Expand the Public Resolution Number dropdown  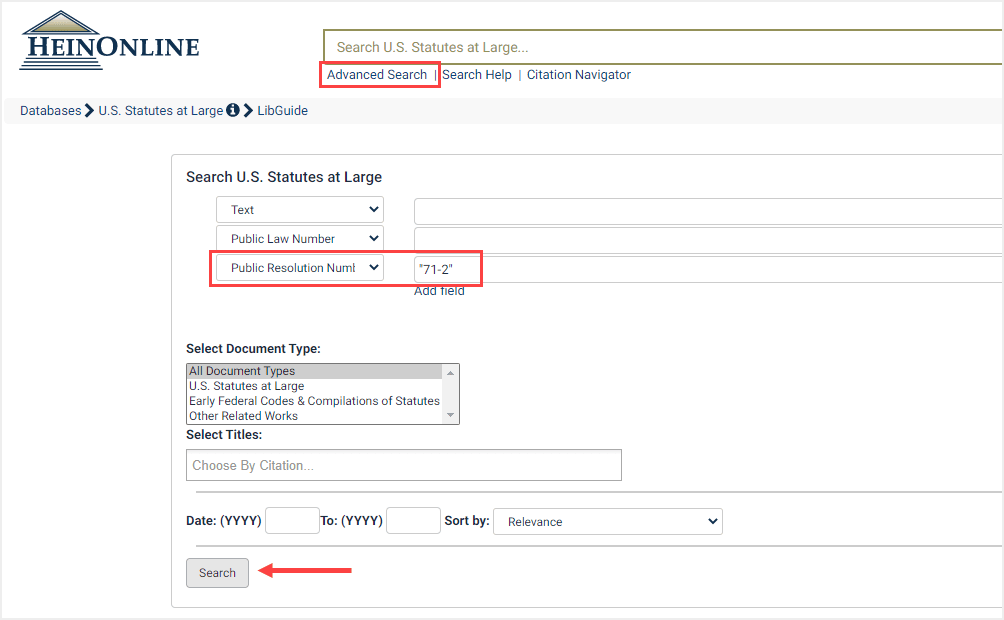[300, 268]
